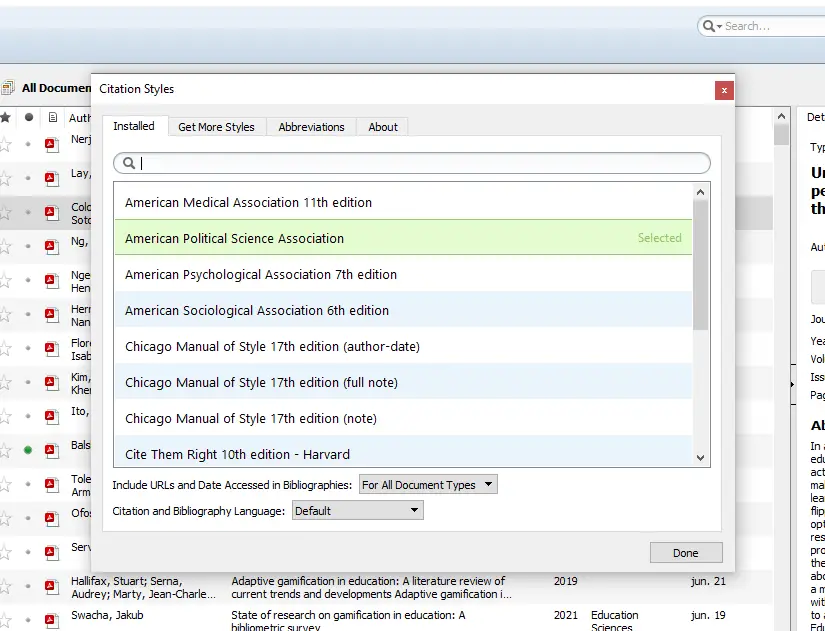Click the Authors column header
This screenshot has width=825, height=631.
79,118
